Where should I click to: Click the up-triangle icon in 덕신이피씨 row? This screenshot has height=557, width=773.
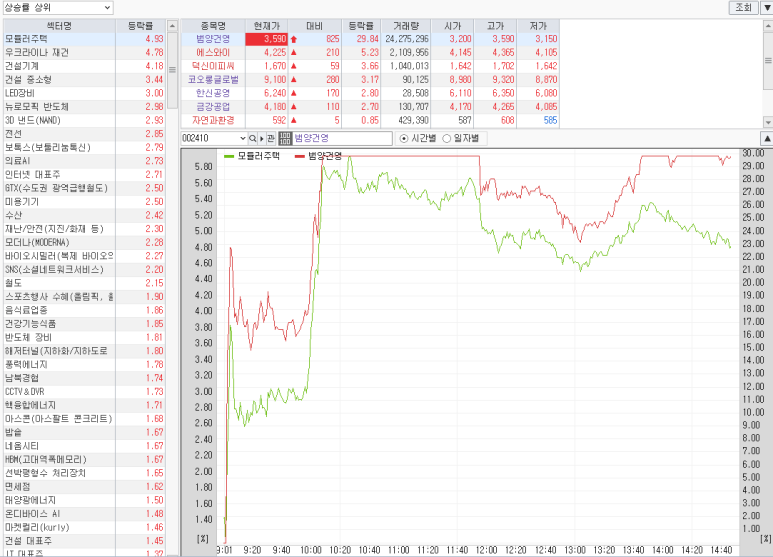click(x=294, y=66)
